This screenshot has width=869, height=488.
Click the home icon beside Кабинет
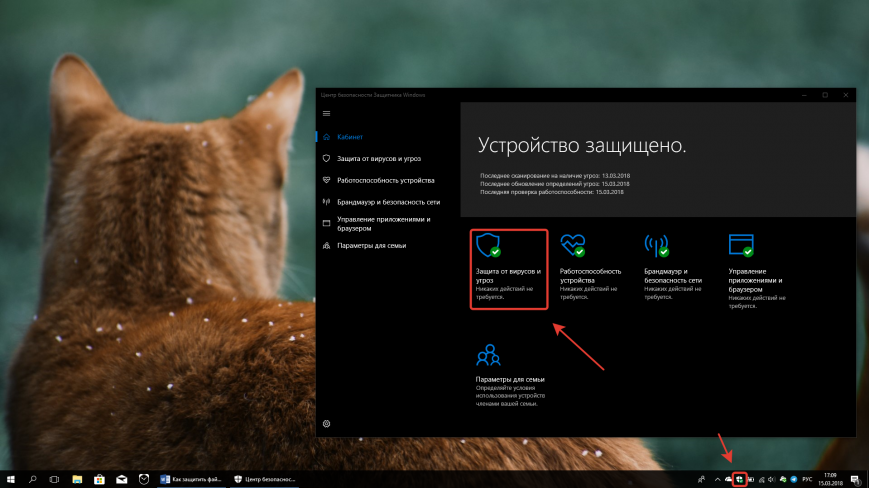(x=326, y=137)
